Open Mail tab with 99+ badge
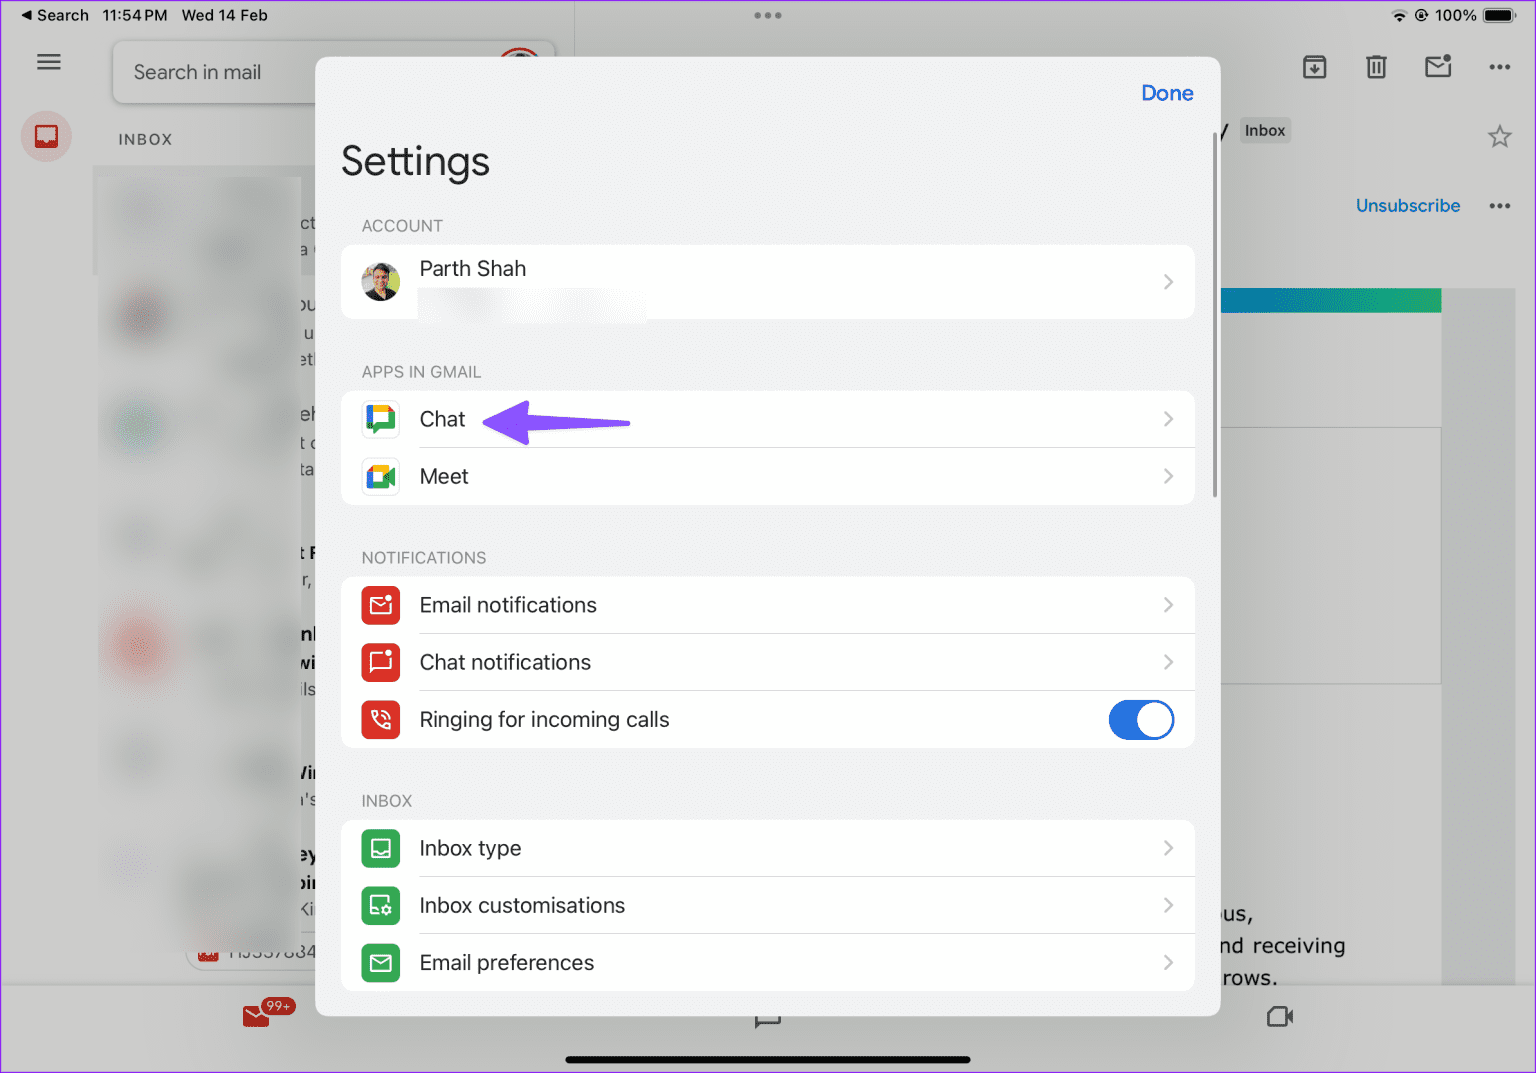The image size is (1536, 1073). pos(266,1013)
